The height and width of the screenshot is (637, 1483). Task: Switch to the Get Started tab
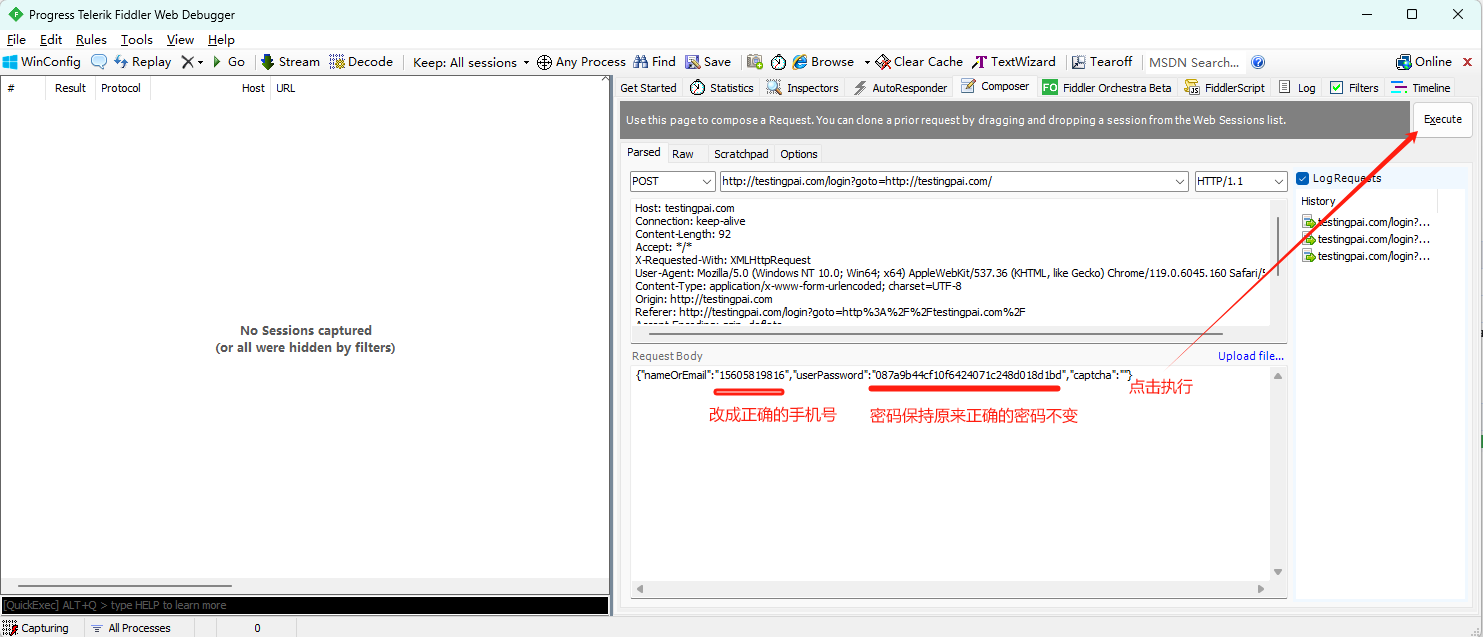tap(648, 88)
